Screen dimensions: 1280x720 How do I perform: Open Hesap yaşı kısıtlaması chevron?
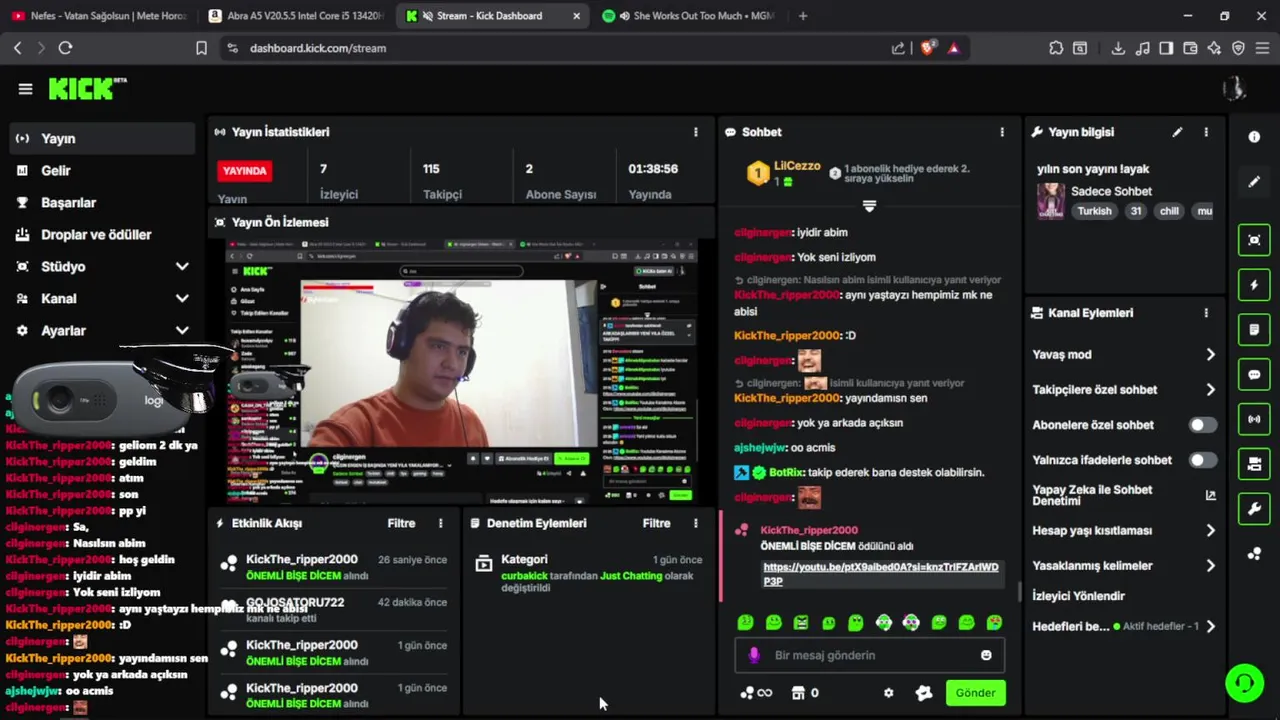(1210, 531)
